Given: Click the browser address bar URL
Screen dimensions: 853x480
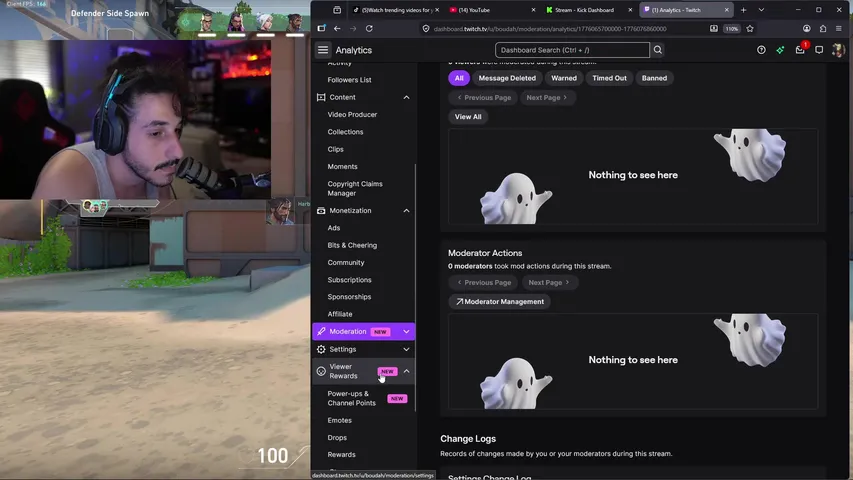Looking at the screenshot, I should click(549, 29).
